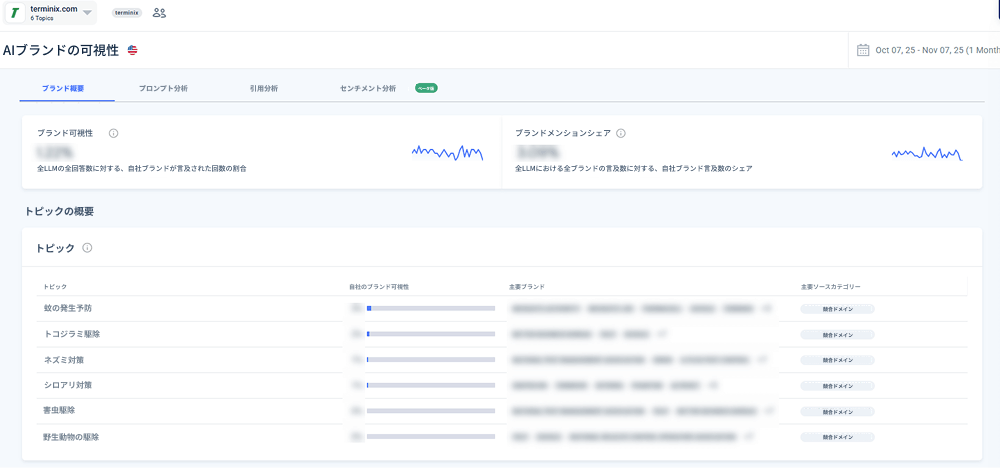This screenshot has width=1000, height=468.
Task: Open the センチメント分析 tab
Action: coord(368,89)
